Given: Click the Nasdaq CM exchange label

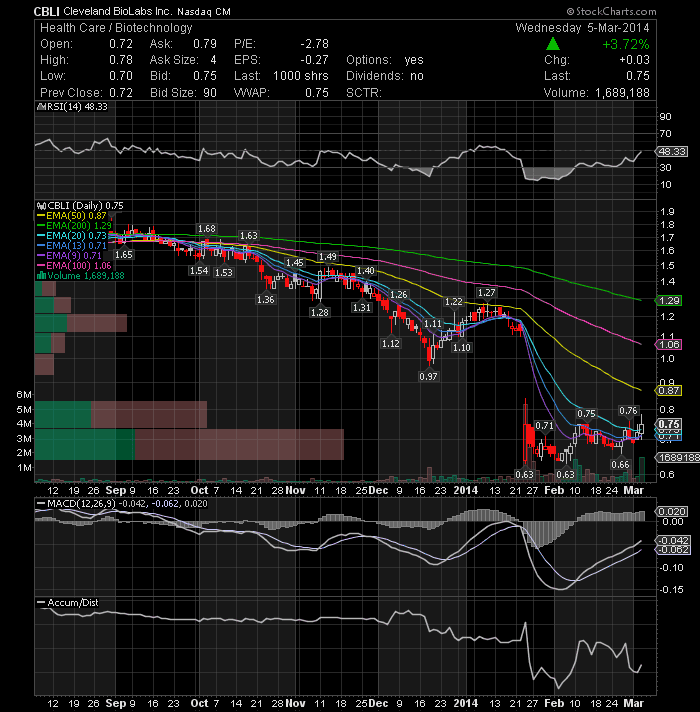Looking at the screenshot, I should click(x=204, y=12).
